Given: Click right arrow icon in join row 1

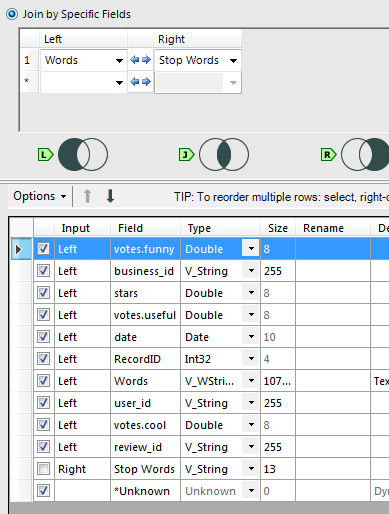Looking at the screenshot, I should tap(146, 60).
